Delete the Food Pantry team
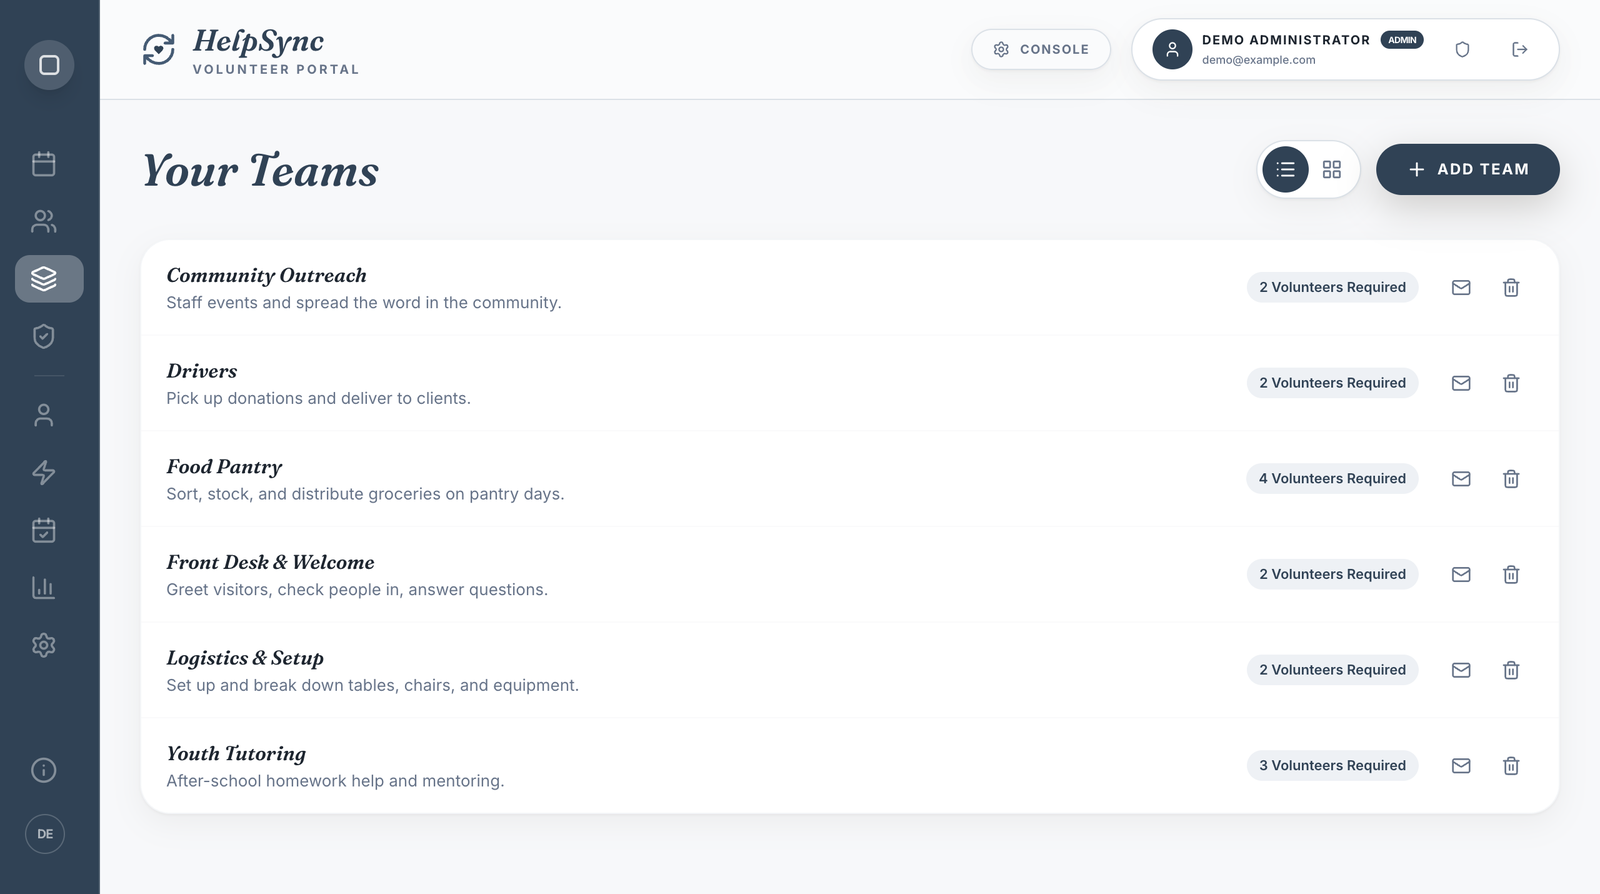Screen dimensions: 1600x894 click(1511, 479)
